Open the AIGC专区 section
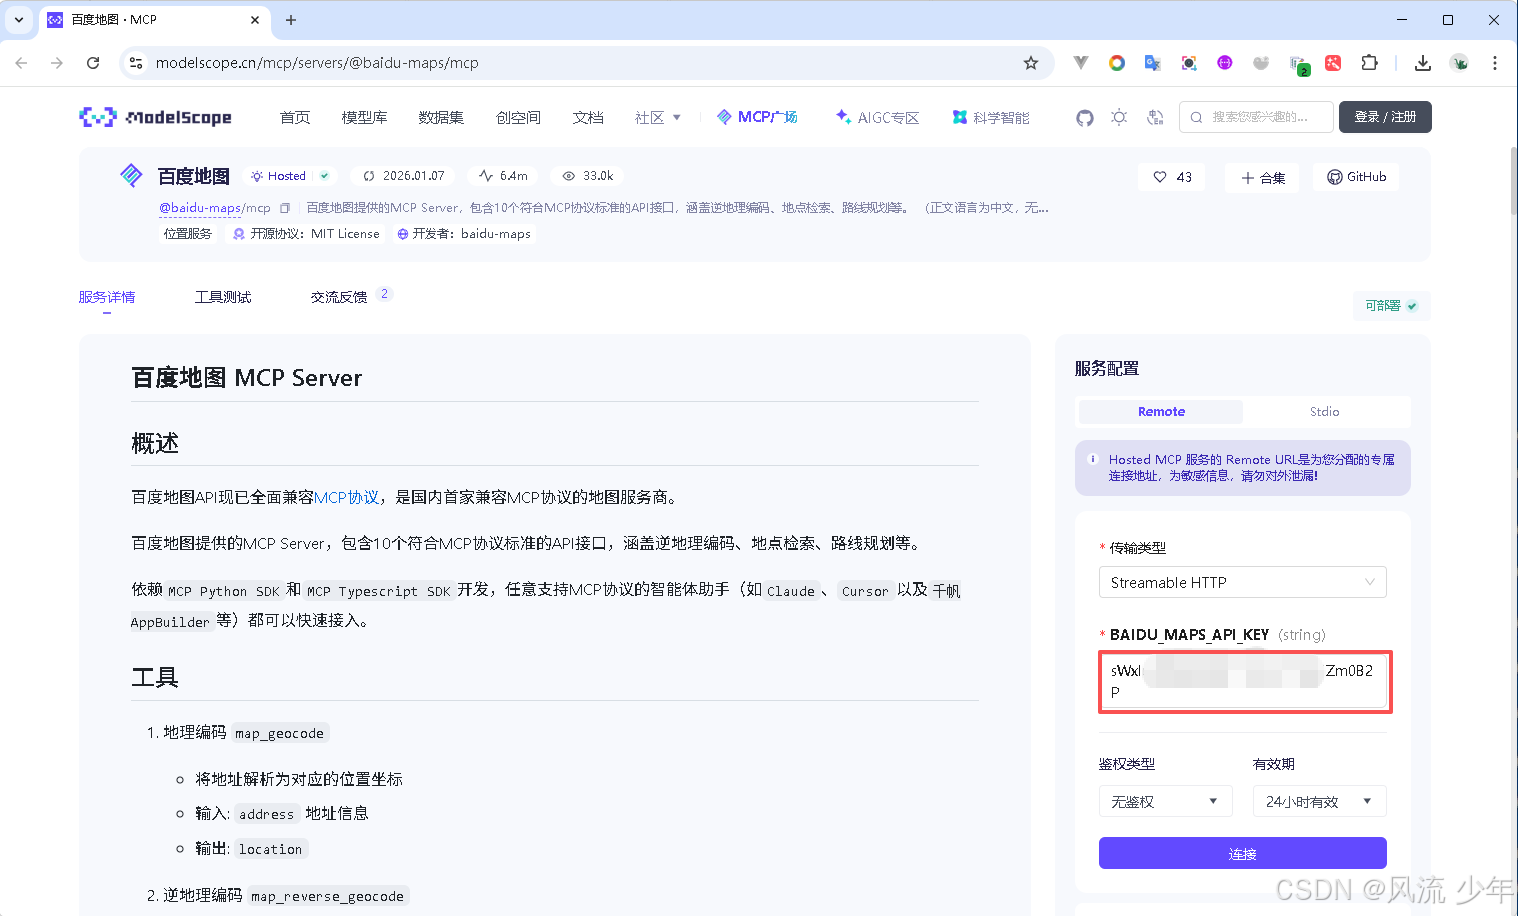 pos(876,117)
